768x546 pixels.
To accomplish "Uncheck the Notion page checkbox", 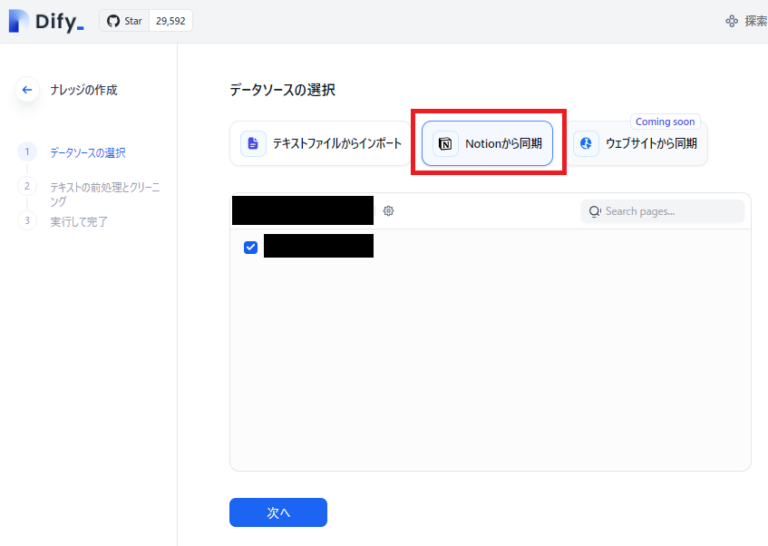I will tap(251, 247).
